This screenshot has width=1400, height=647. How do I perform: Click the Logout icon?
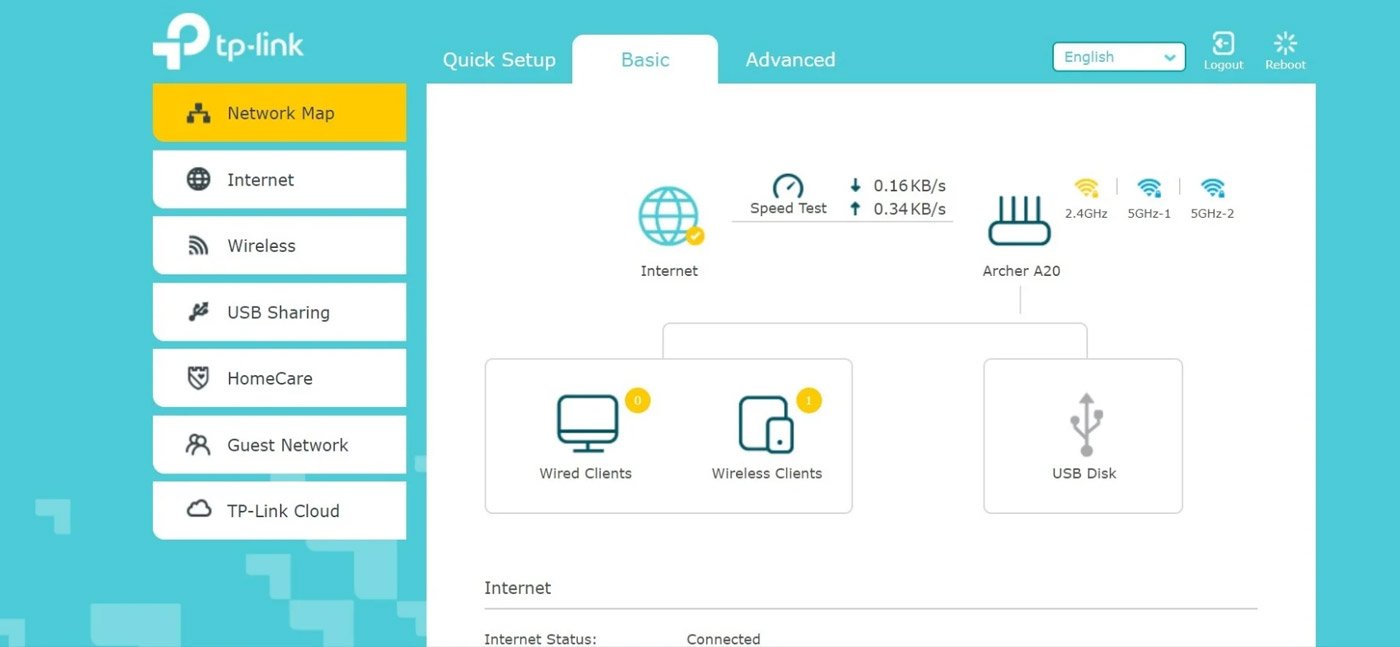click(x=1223, y=43)
